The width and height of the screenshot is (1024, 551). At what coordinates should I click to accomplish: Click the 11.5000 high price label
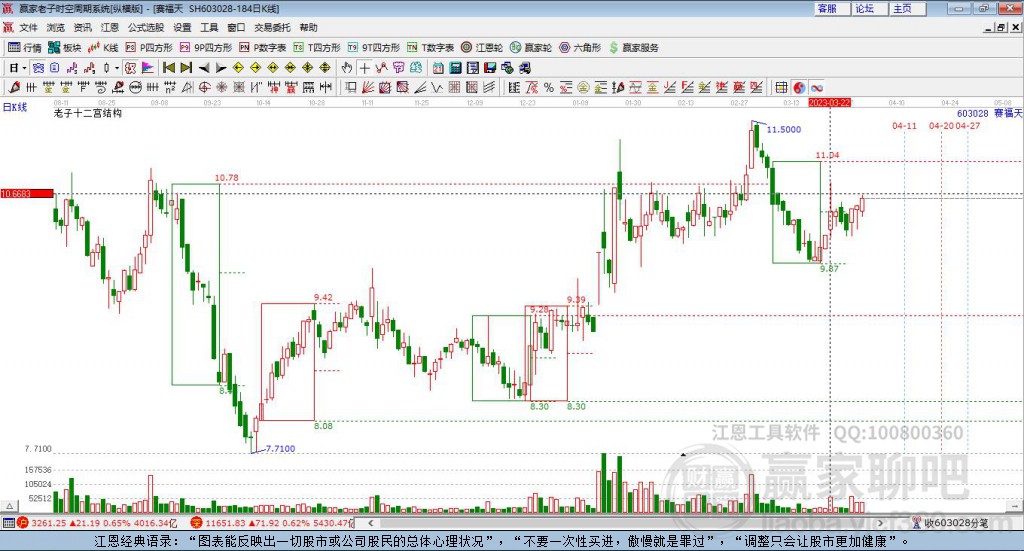(x=784, y=129)
